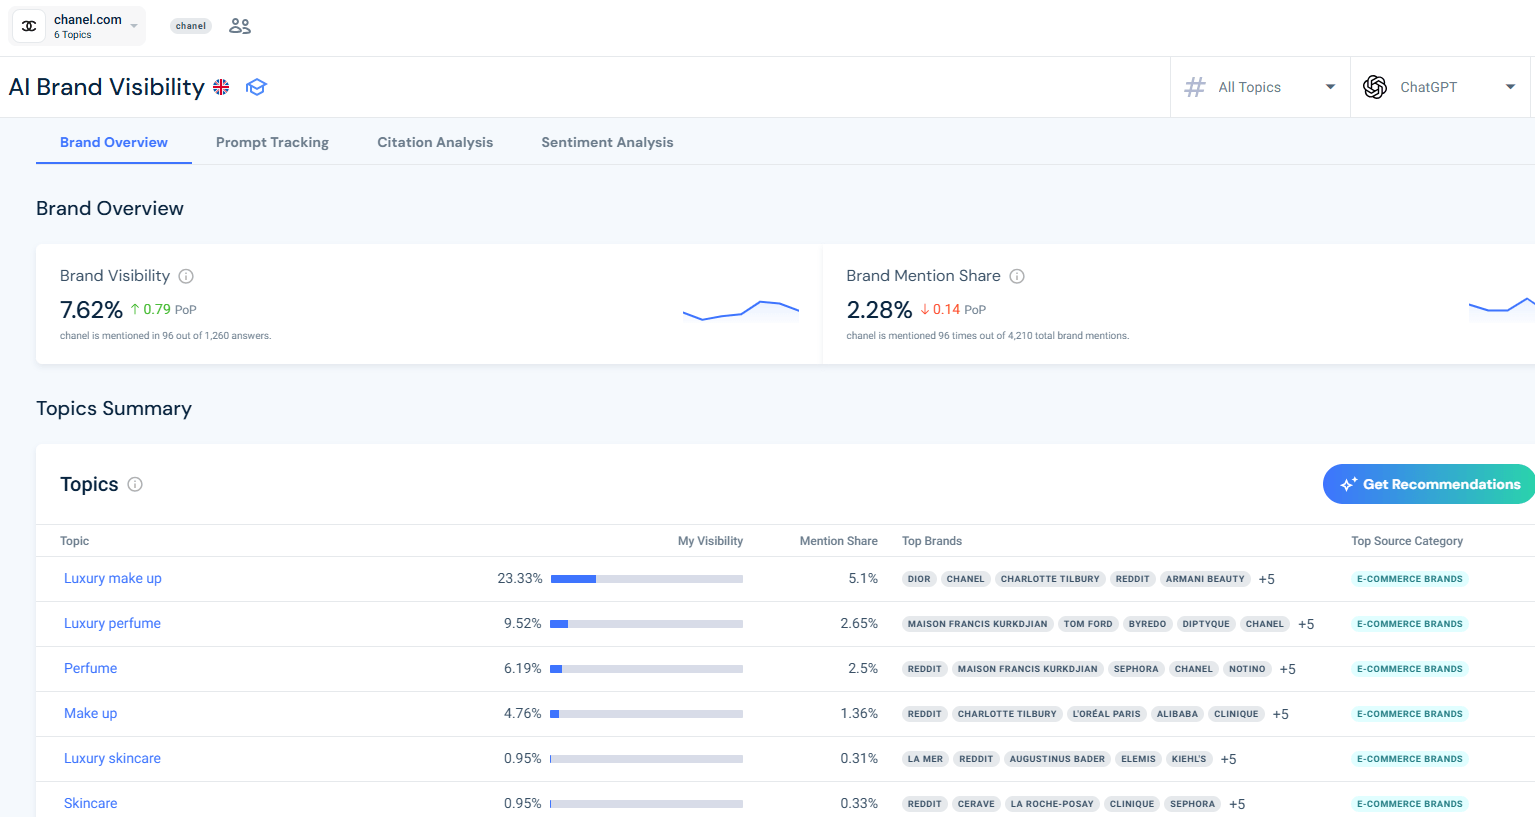
Task: Open the chanel.com project dropdown
Action: coord(77,26)
